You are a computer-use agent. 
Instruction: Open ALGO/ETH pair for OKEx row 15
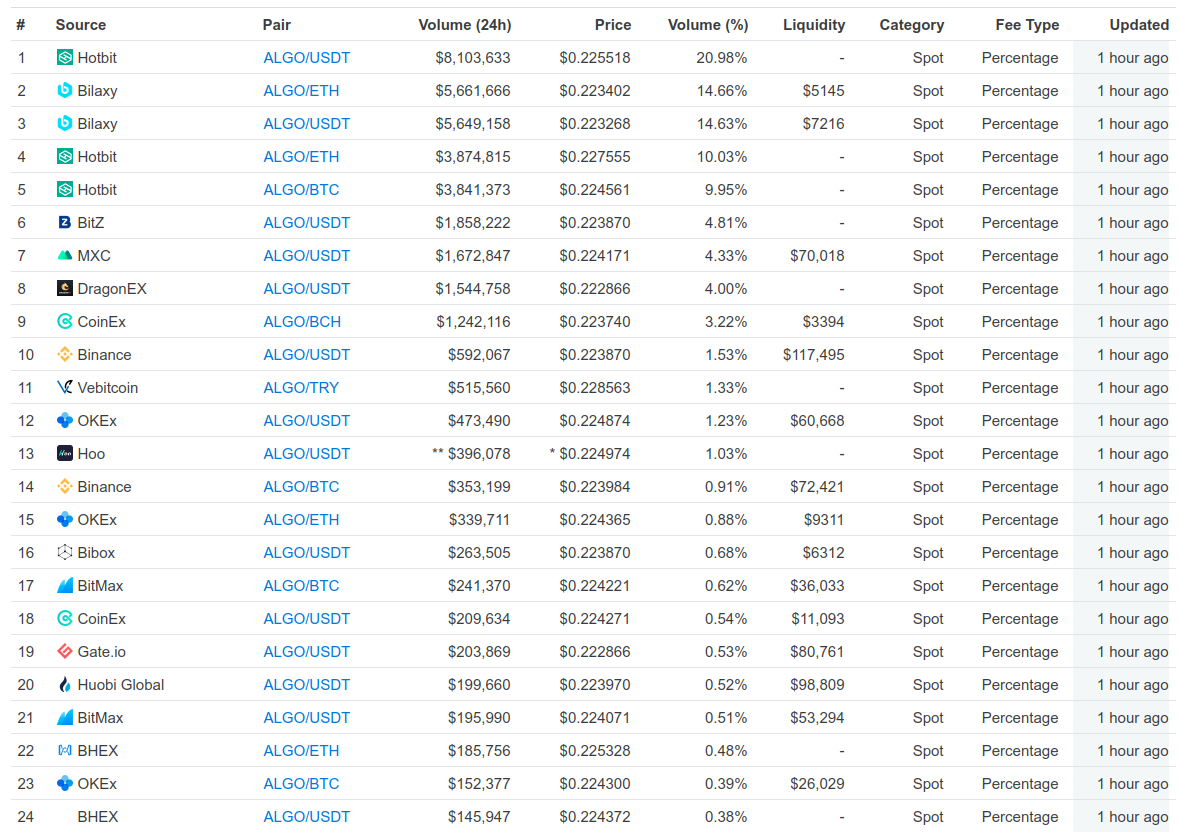pyautogui.click(x=301, y=521)
